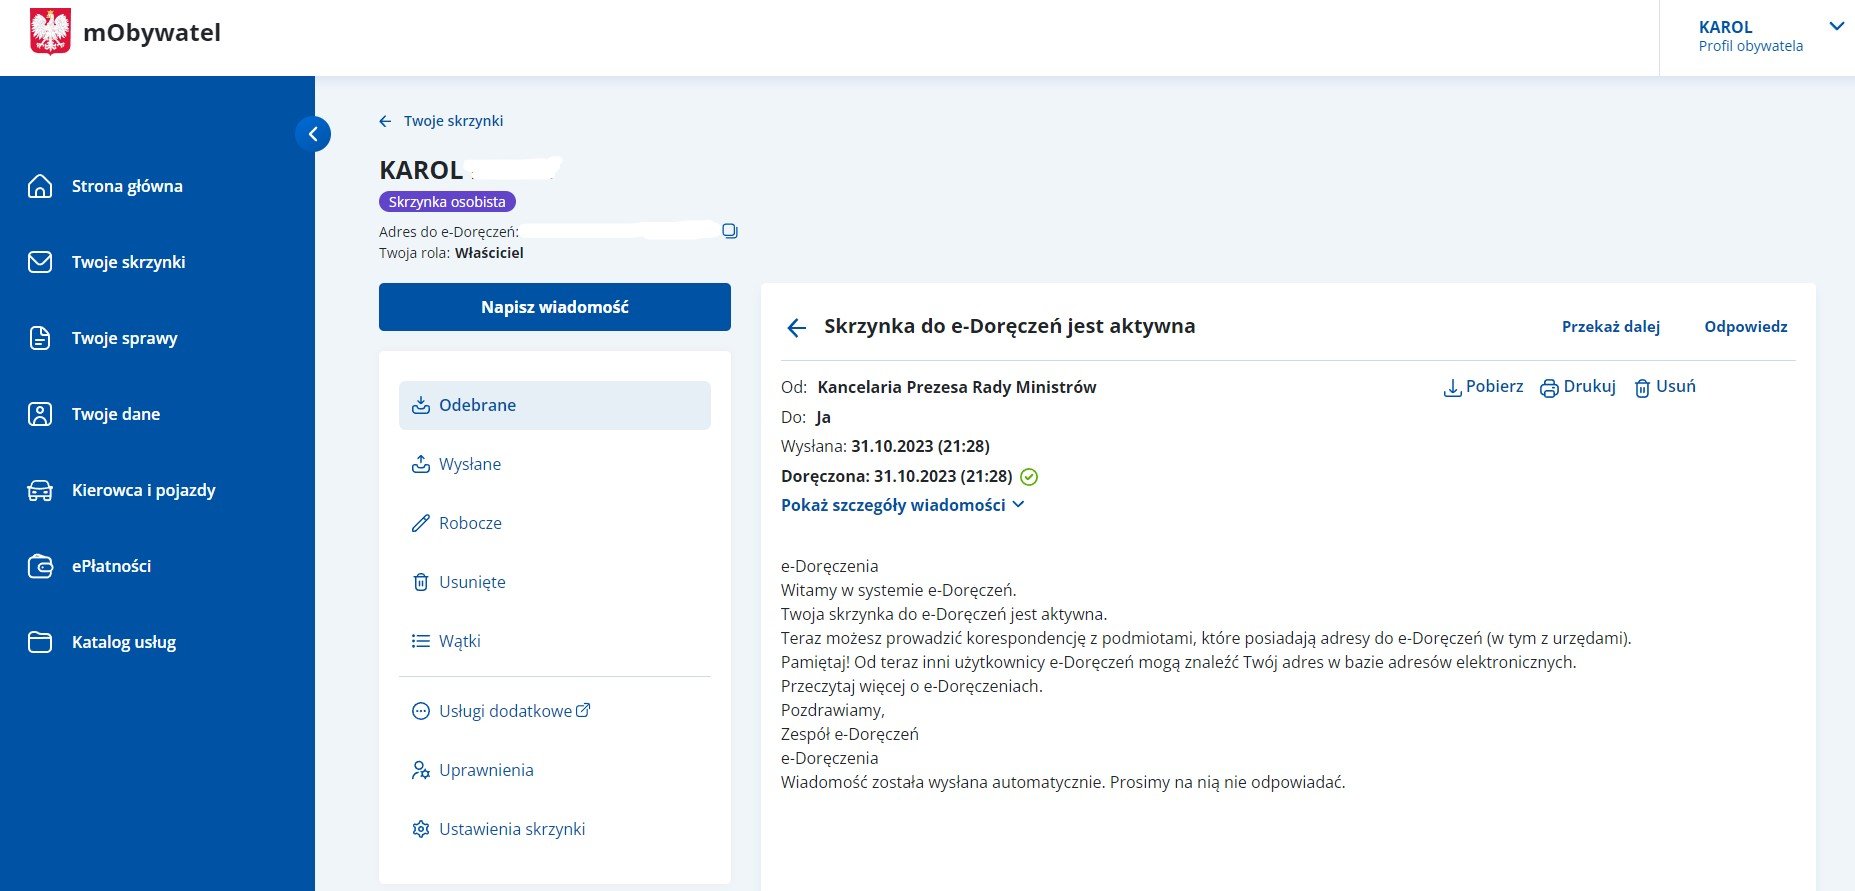Click the Usunięte trash bin icon

coord(421,582)
